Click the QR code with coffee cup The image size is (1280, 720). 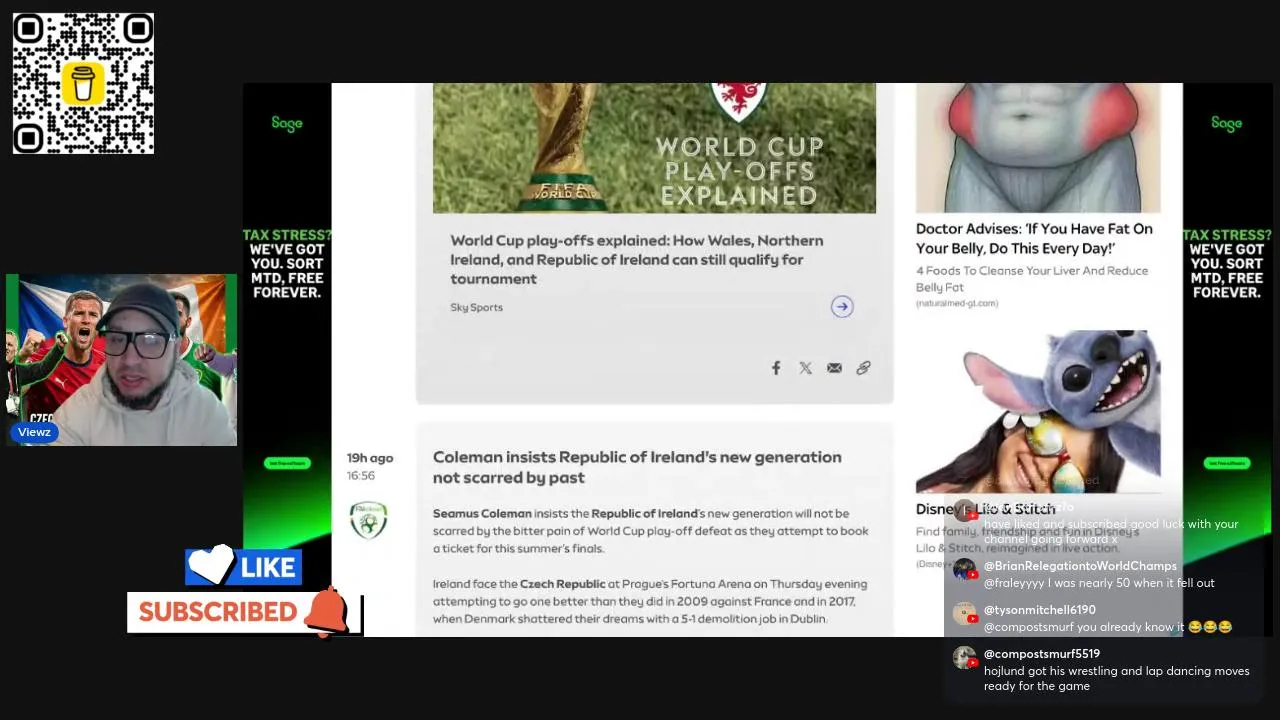(x=83, y=83)
